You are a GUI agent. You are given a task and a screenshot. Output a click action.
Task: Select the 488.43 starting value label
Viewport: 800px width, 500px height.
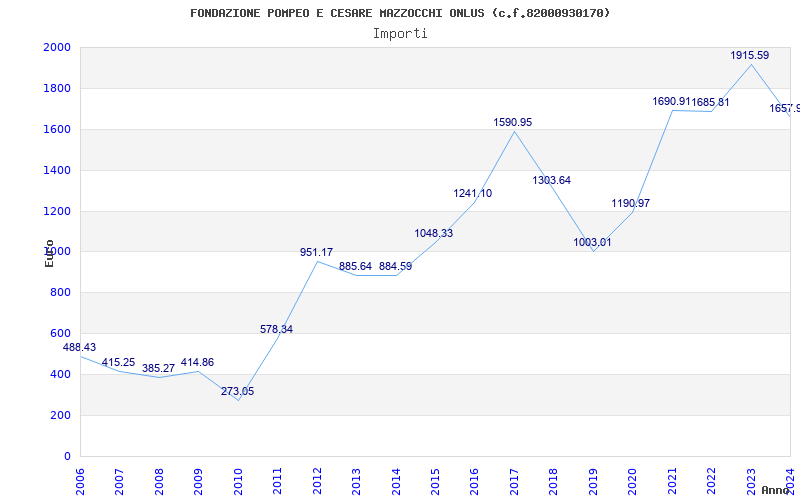tap(79, 347)
